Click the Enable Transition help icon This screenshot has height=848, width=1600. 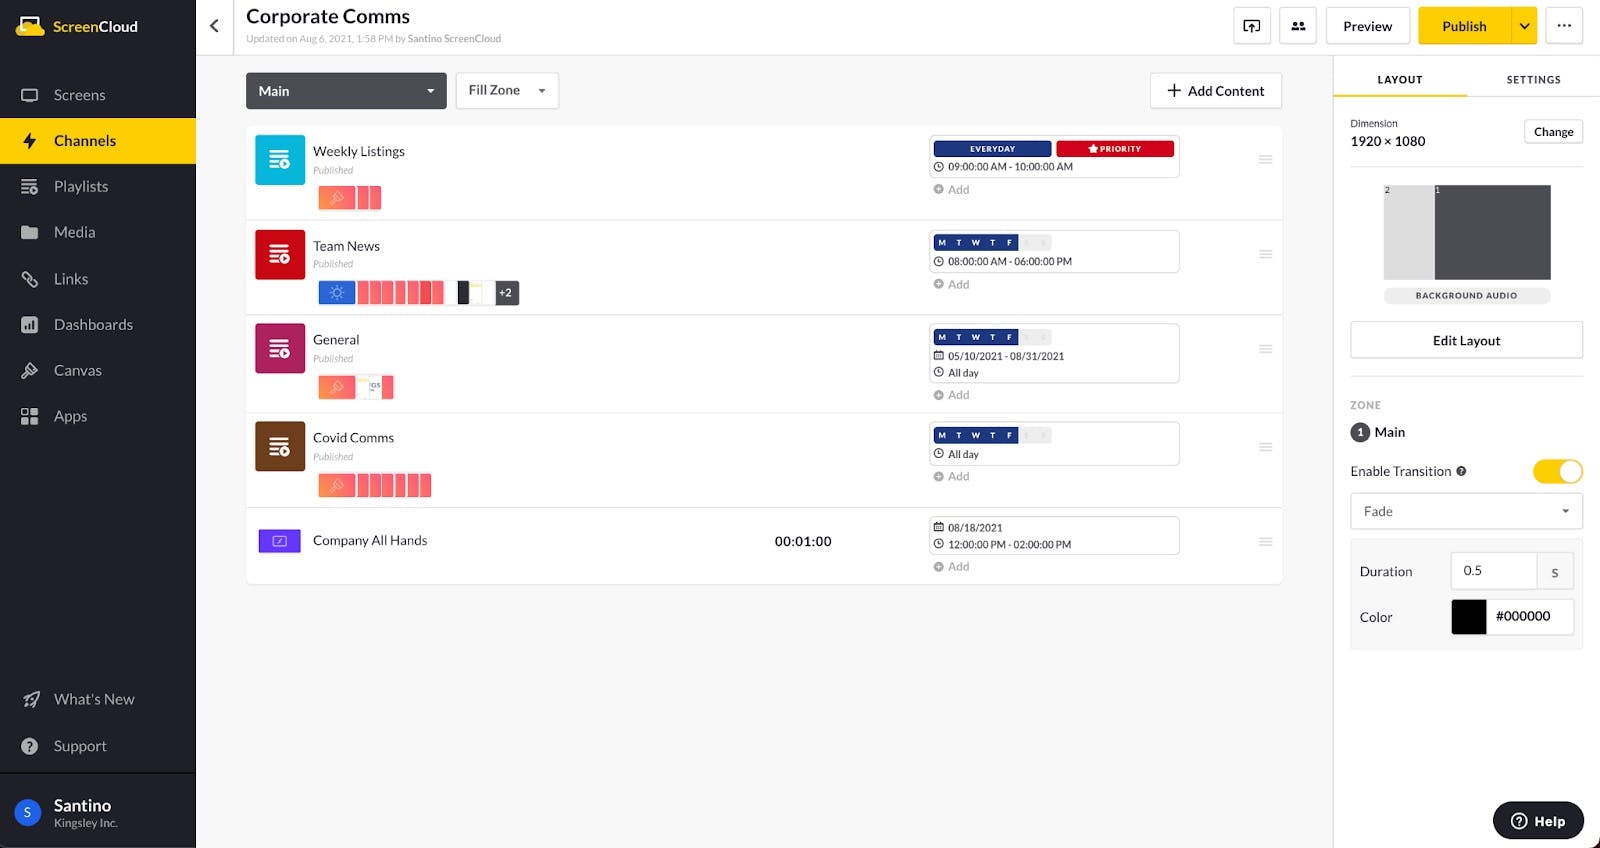(1461, 471)
